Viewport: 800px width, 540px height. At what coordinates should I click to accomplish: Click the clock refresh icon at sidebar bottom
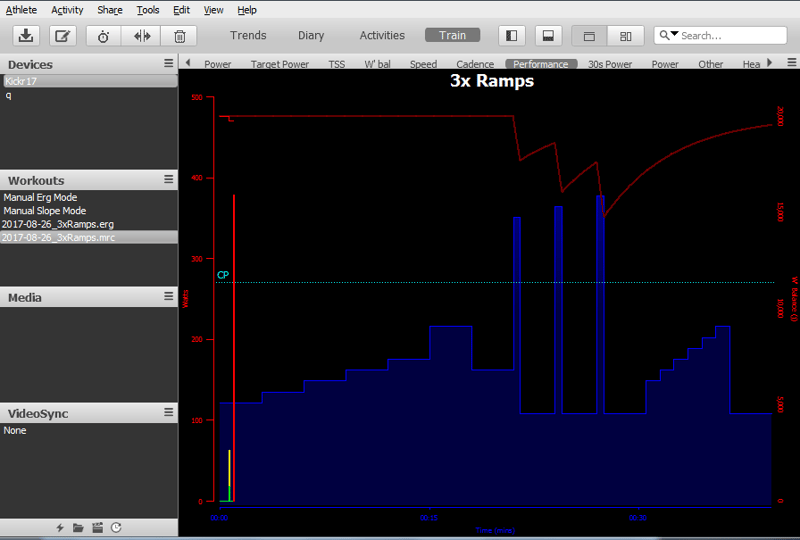pos(116,528)
